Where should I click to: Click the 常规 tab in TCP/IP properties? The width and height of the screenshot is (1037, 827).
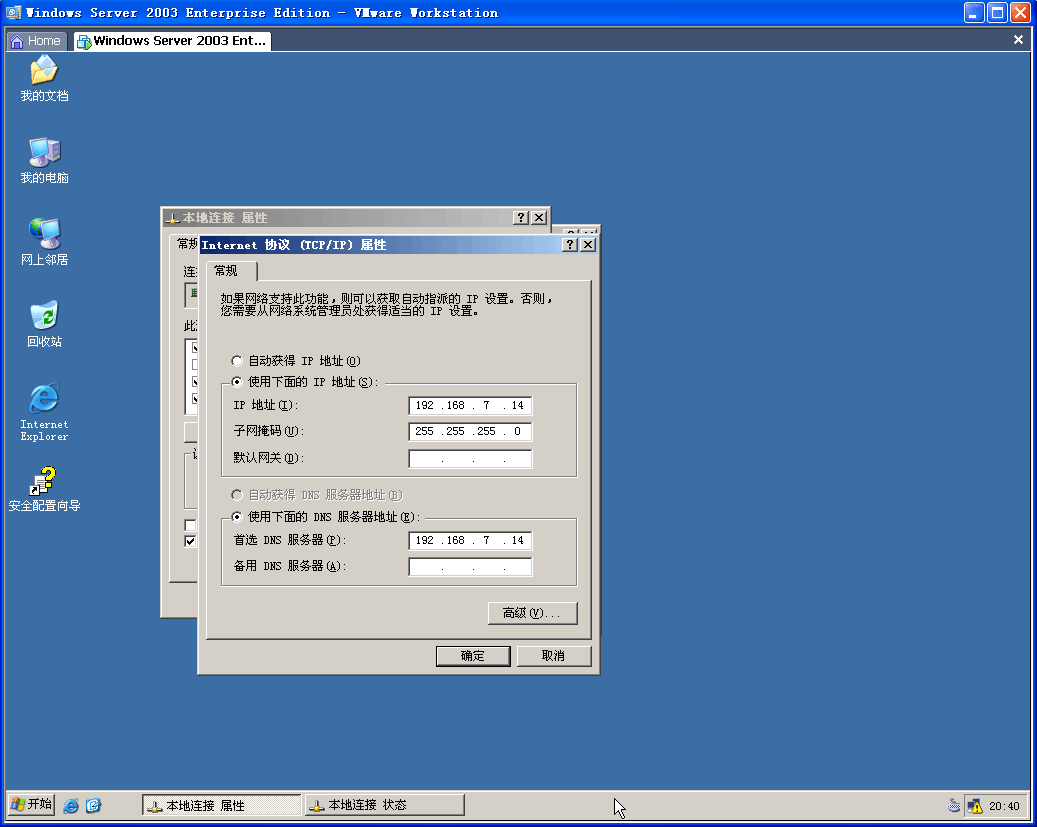[x=227, y=271]
